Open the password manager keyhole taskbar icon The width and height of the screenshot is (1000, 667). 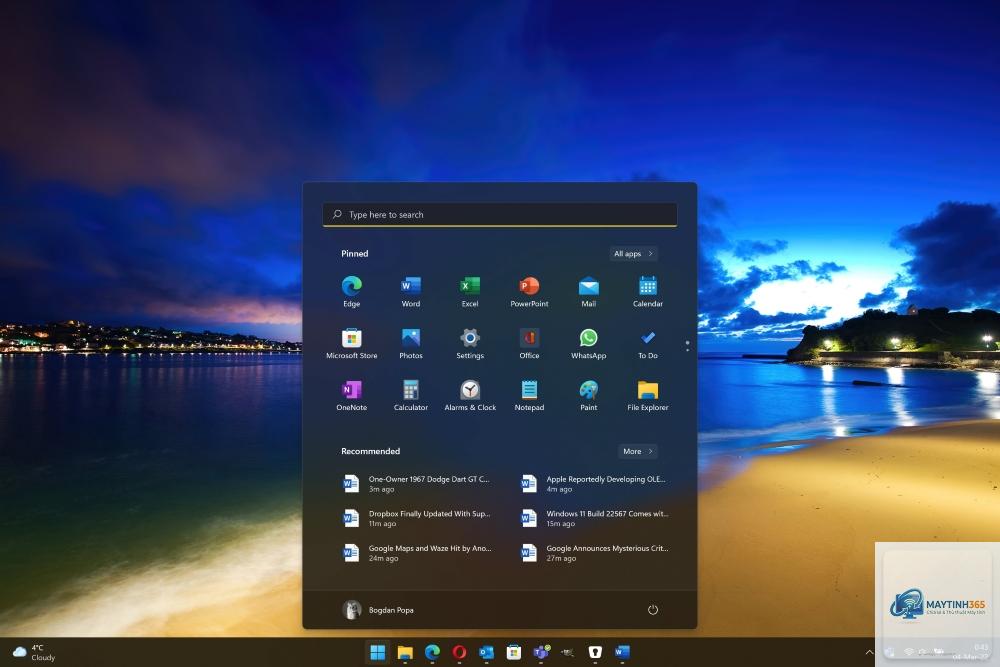(595, 652)
